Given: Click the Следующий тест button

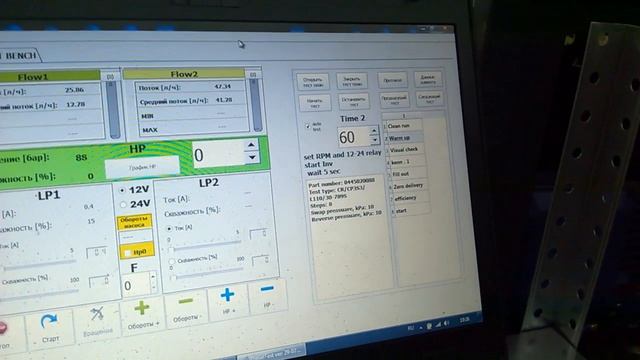Looking at the screenshot, I should pos(429,98).
